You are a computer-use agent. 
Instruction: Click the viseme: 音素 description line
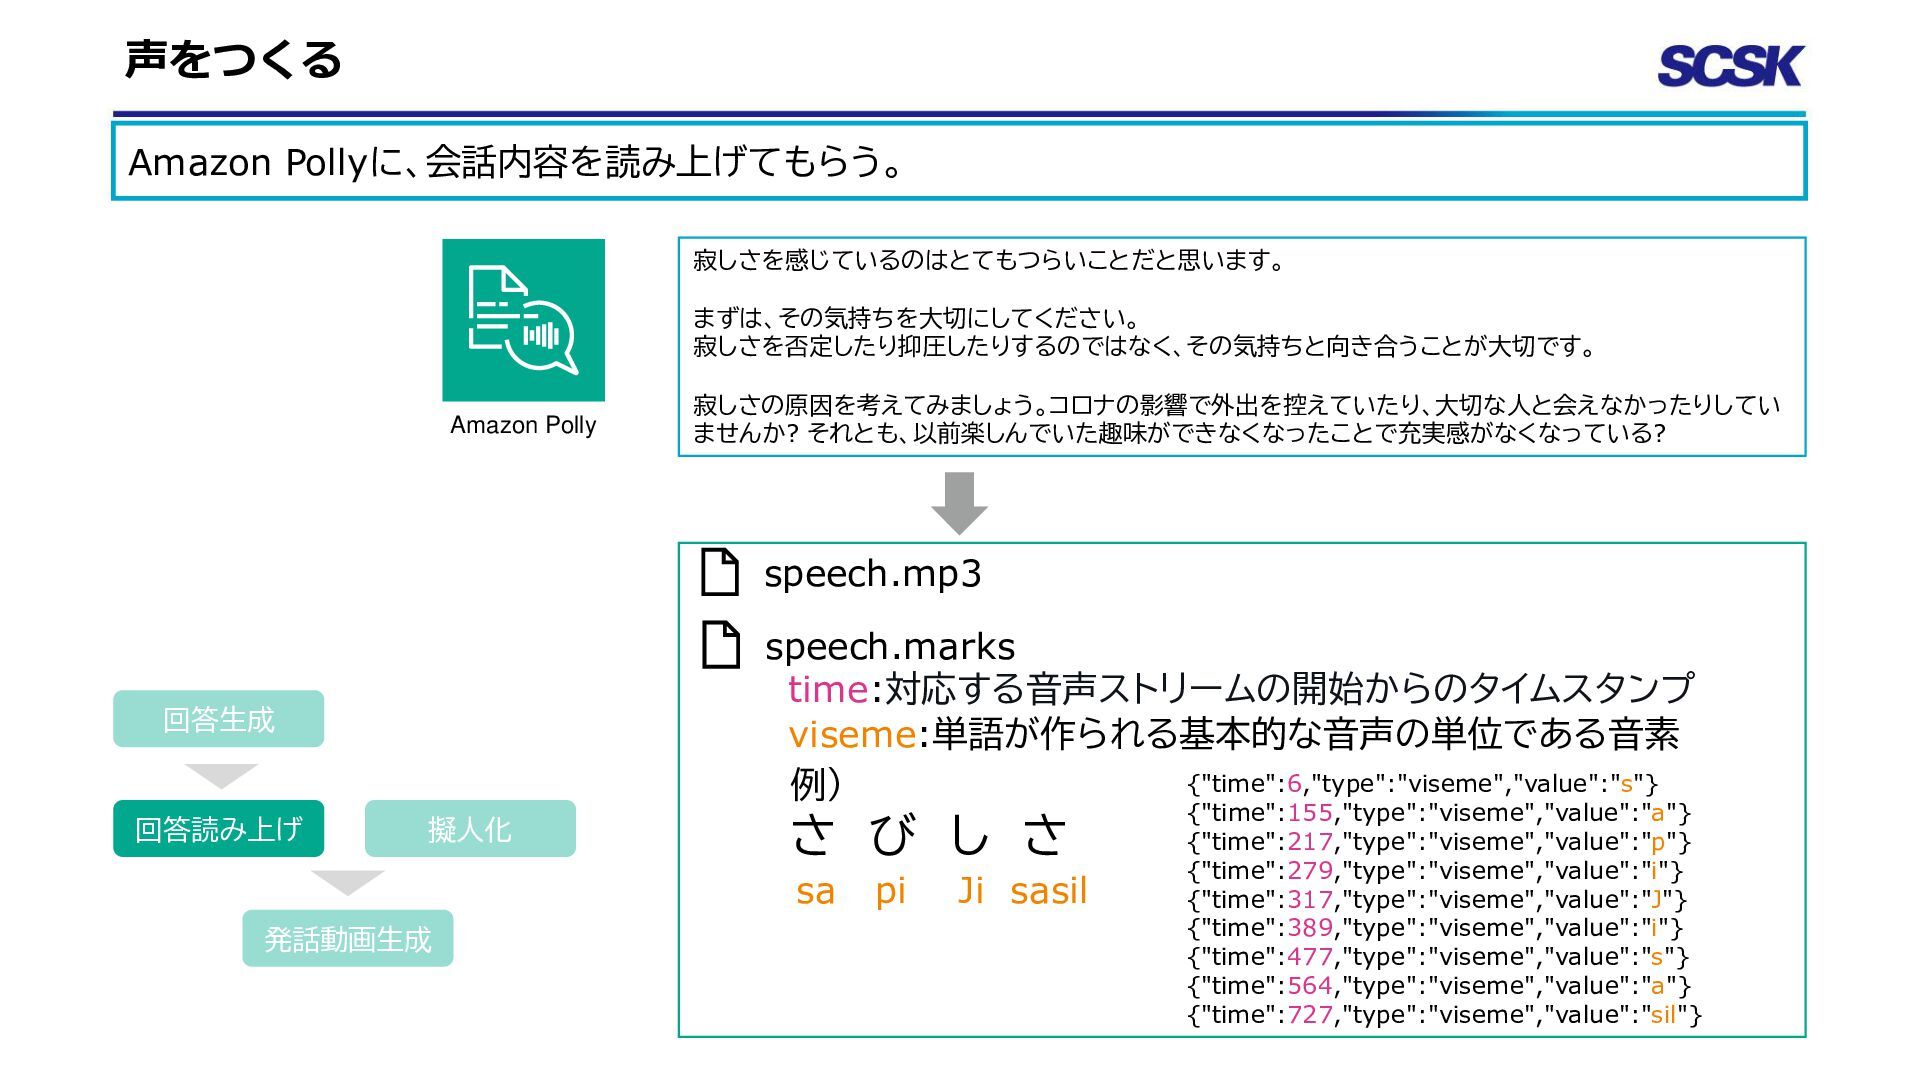click(x=1233, y=735)
